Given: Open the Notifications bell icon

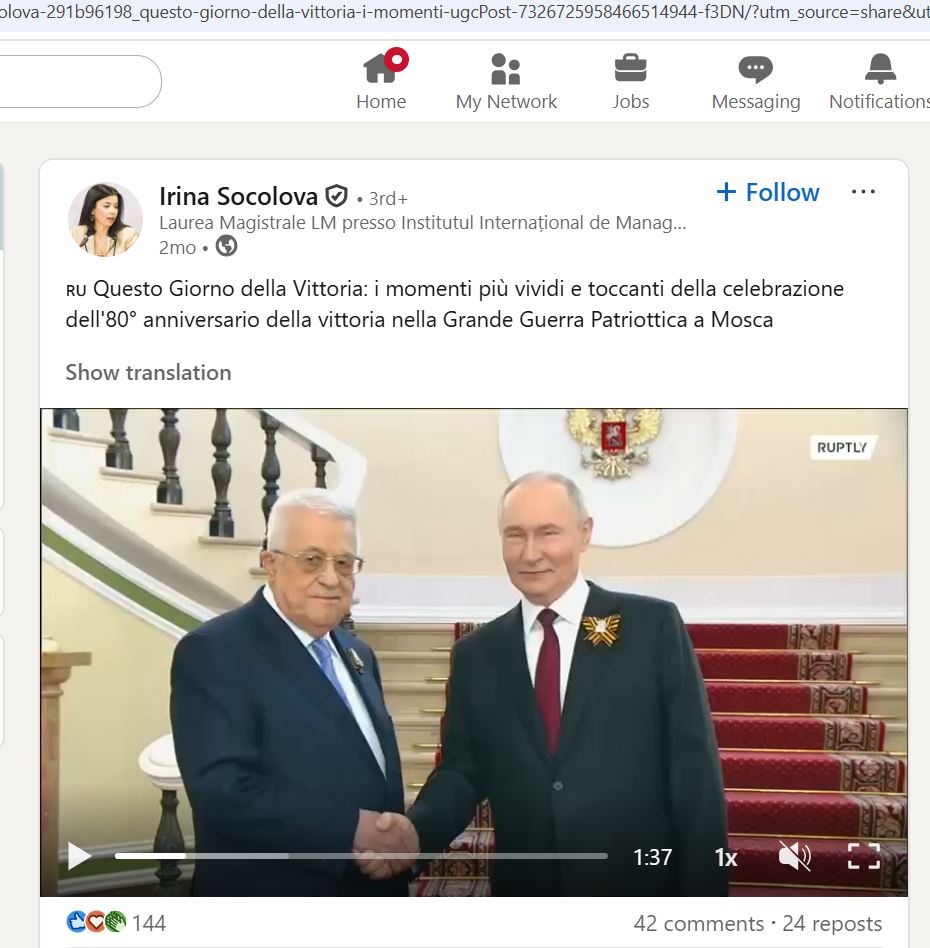Looking at the screenshot, I should pyautogui.click(x=880, y=68).
